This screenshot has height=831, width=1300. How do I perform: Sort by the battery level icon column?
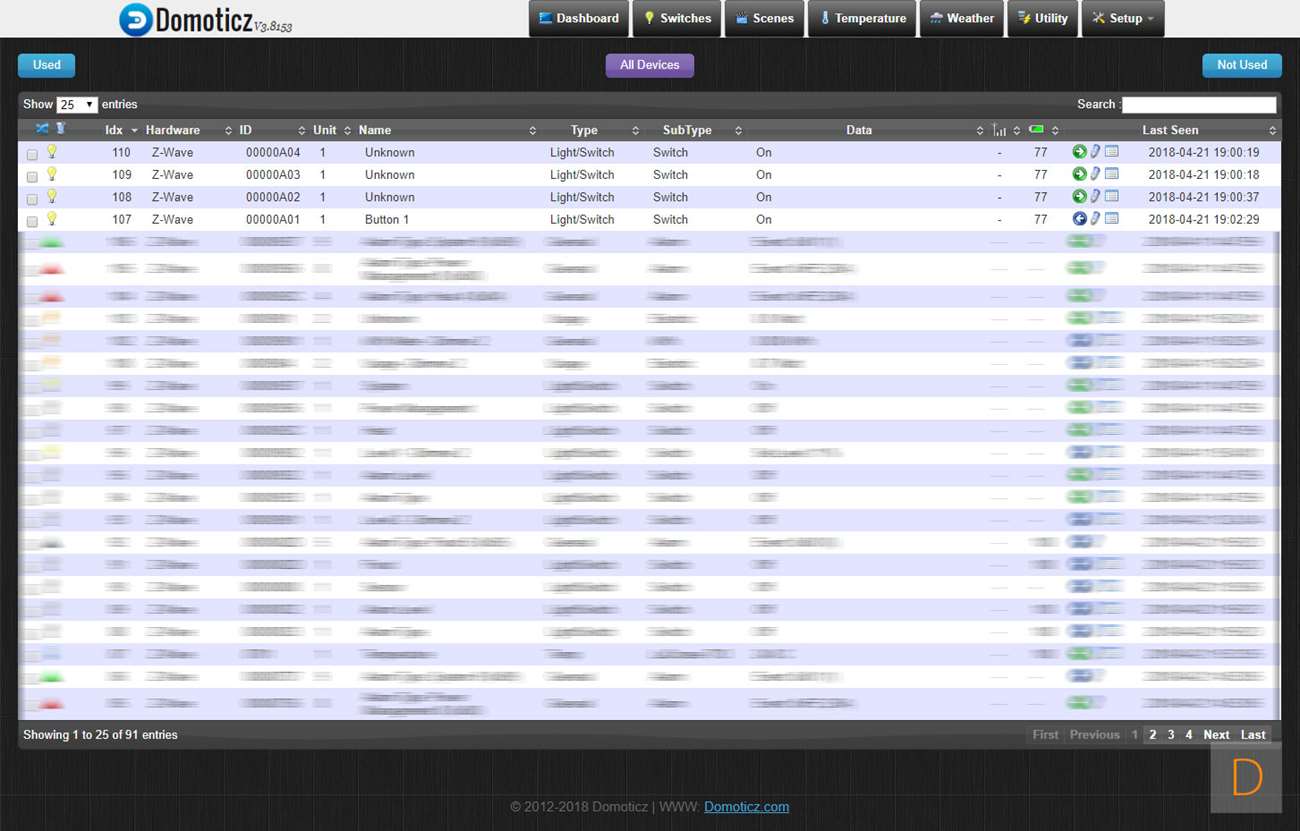[x=1037, y=130]
